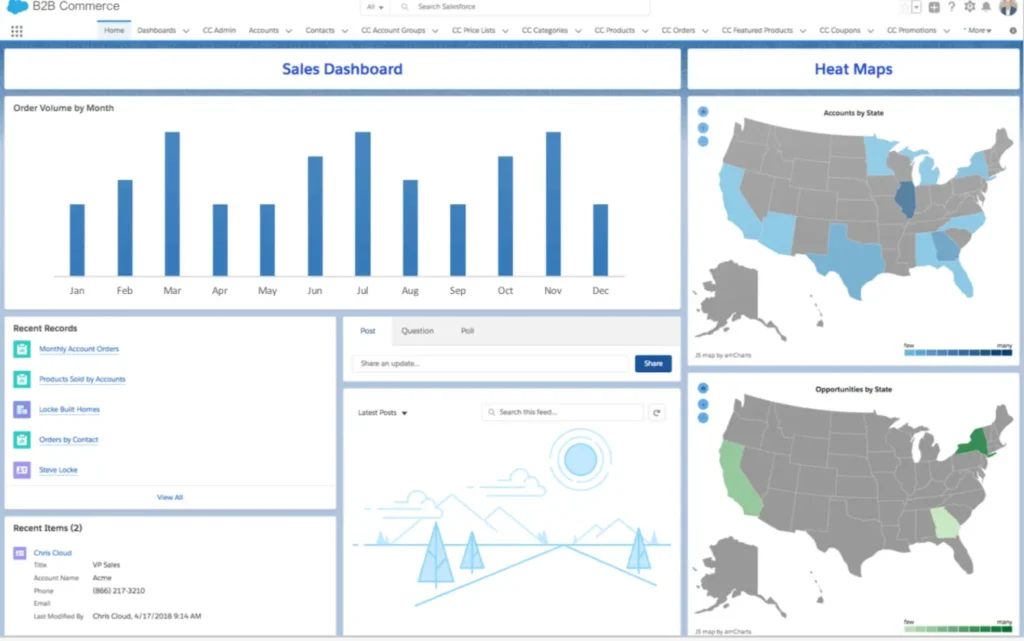Open the favorites list dropdown arrow
The height and width of the screenshot is (641, 1024).
pyautogui.click(x=916, y=7)
